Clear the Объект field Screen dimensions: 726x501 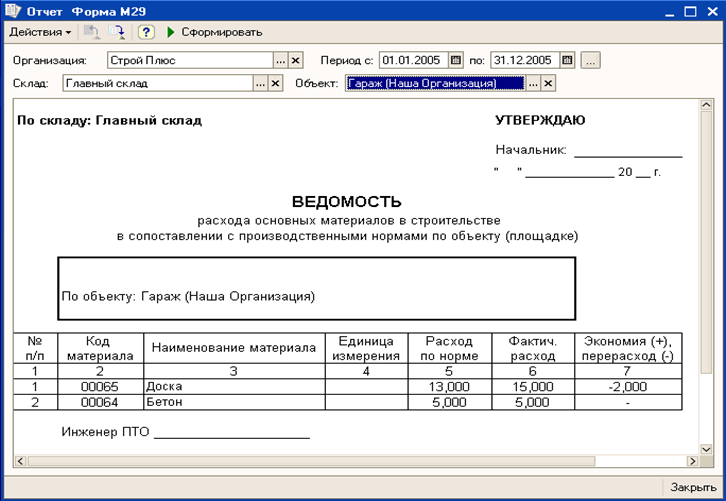(548, 83)
